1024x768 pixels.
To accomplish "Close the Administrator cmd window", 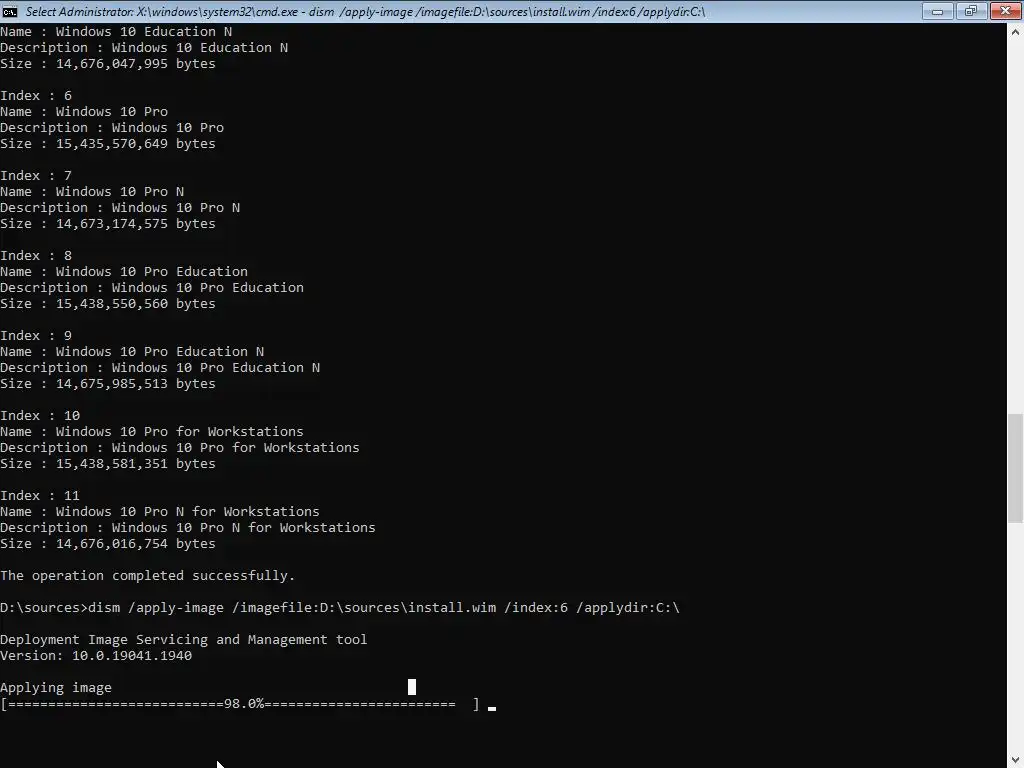I will coord(1006,11).
